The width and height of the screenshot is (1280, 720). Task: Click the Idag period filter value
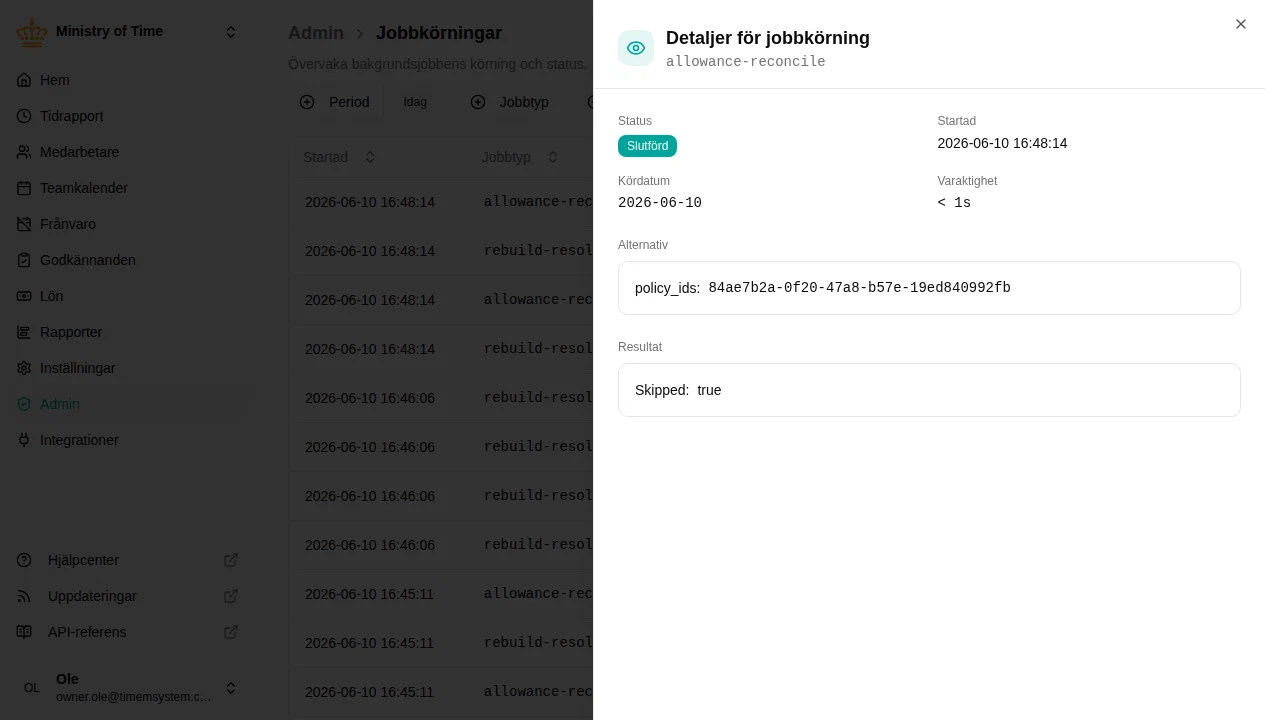point(415,102)
